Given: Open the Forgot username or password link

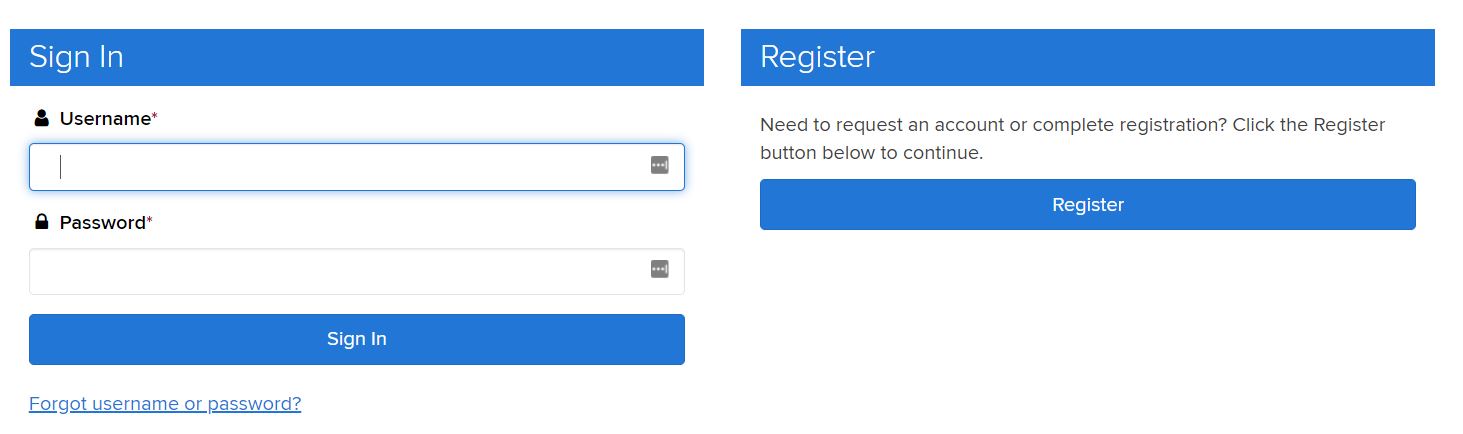Looking at the screenshot, I should point(165,404).
